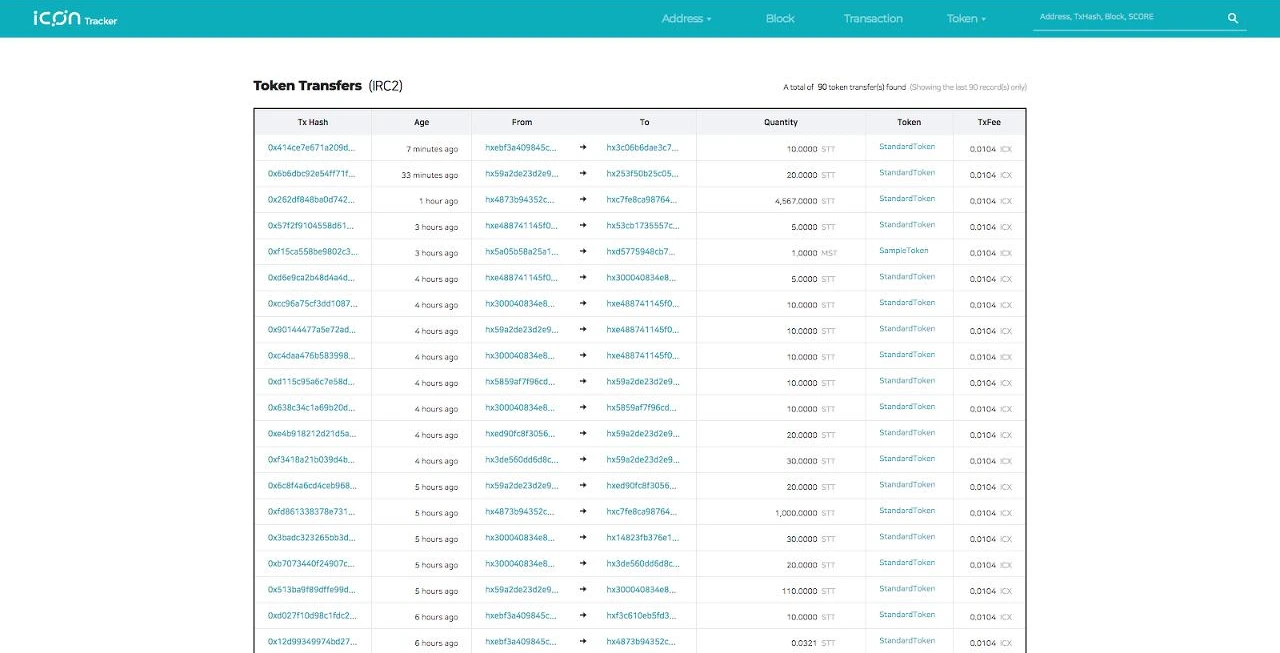Open transaction 0x513ba9f89dffe99d...
Screen dimensions: 1280x653
click(311, 590)
